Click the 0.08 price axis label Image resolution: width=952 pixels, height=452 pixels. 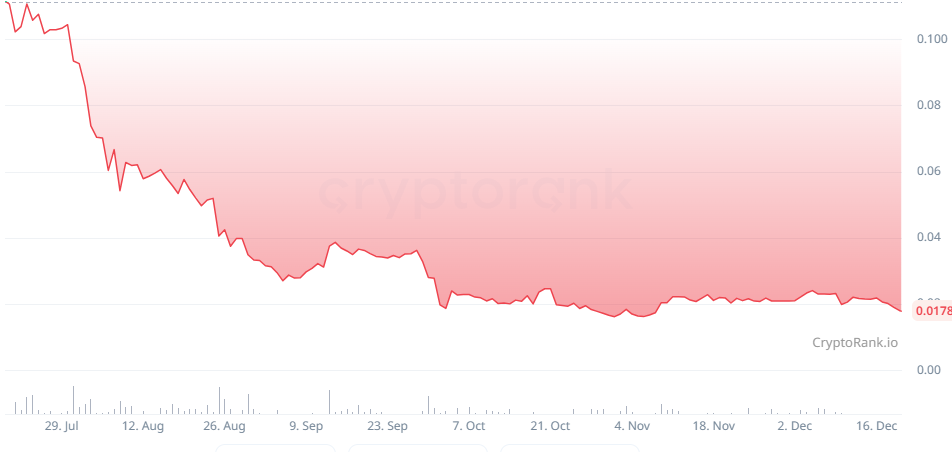[928, 105]
